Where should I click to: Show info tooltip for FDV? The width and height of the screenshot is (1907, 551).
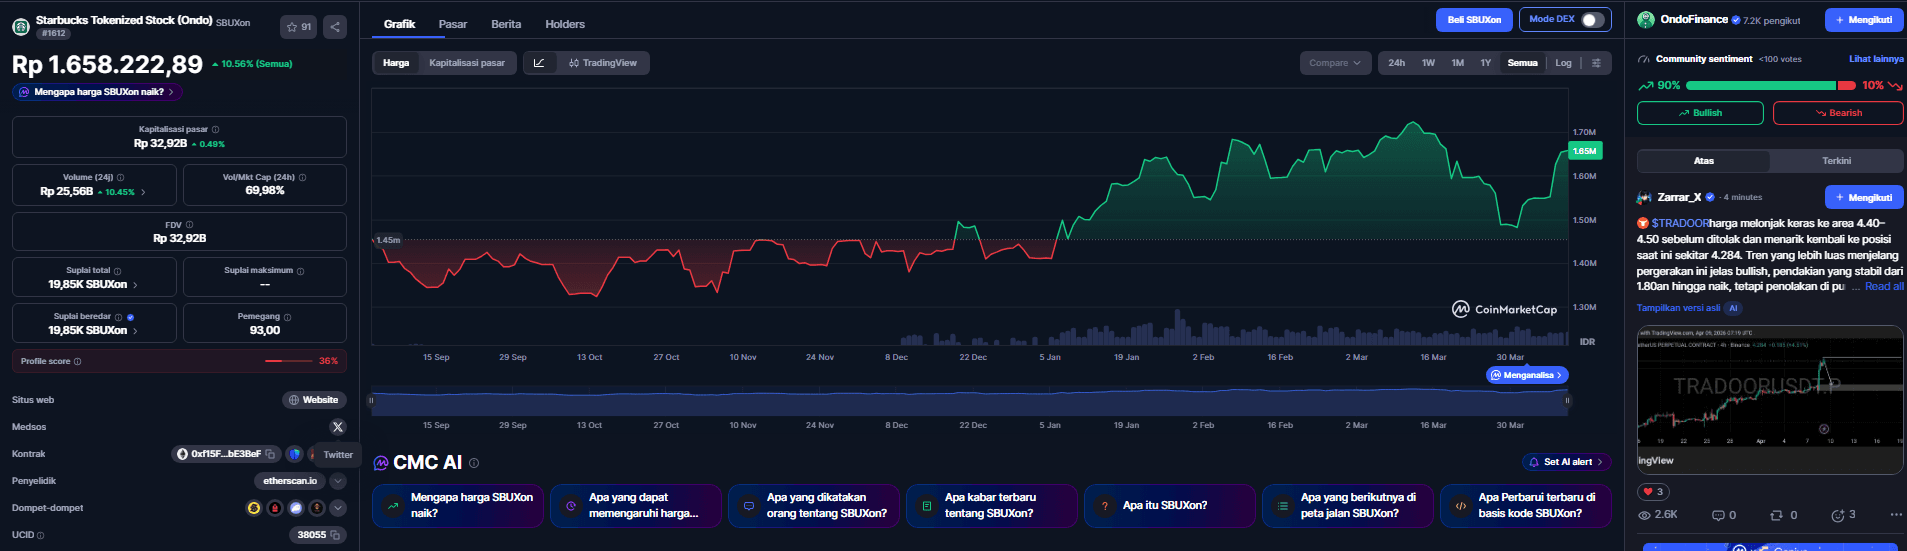click(189, 225)
